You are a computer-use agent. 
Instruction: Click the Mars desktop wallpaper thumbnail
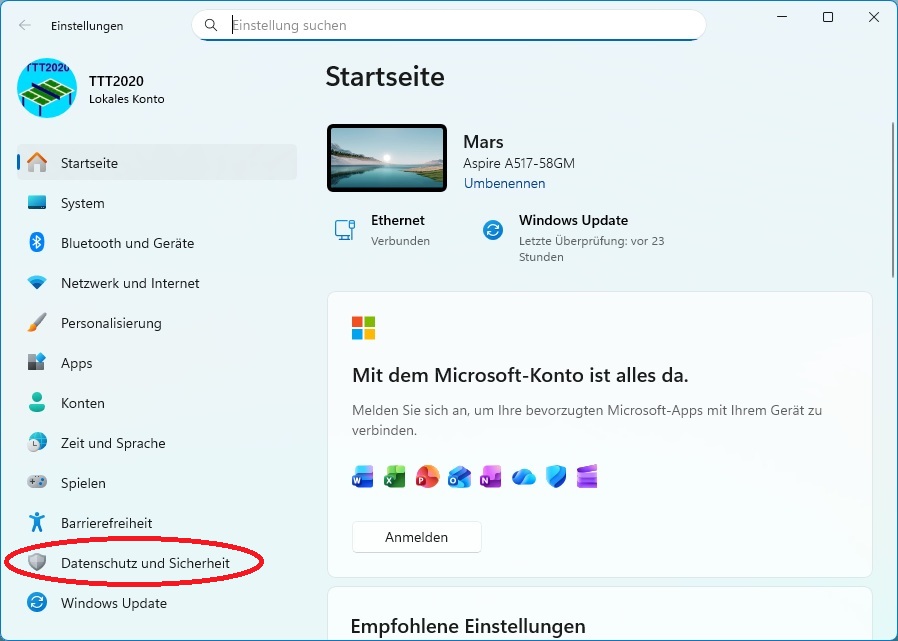(x=387, y=158)
